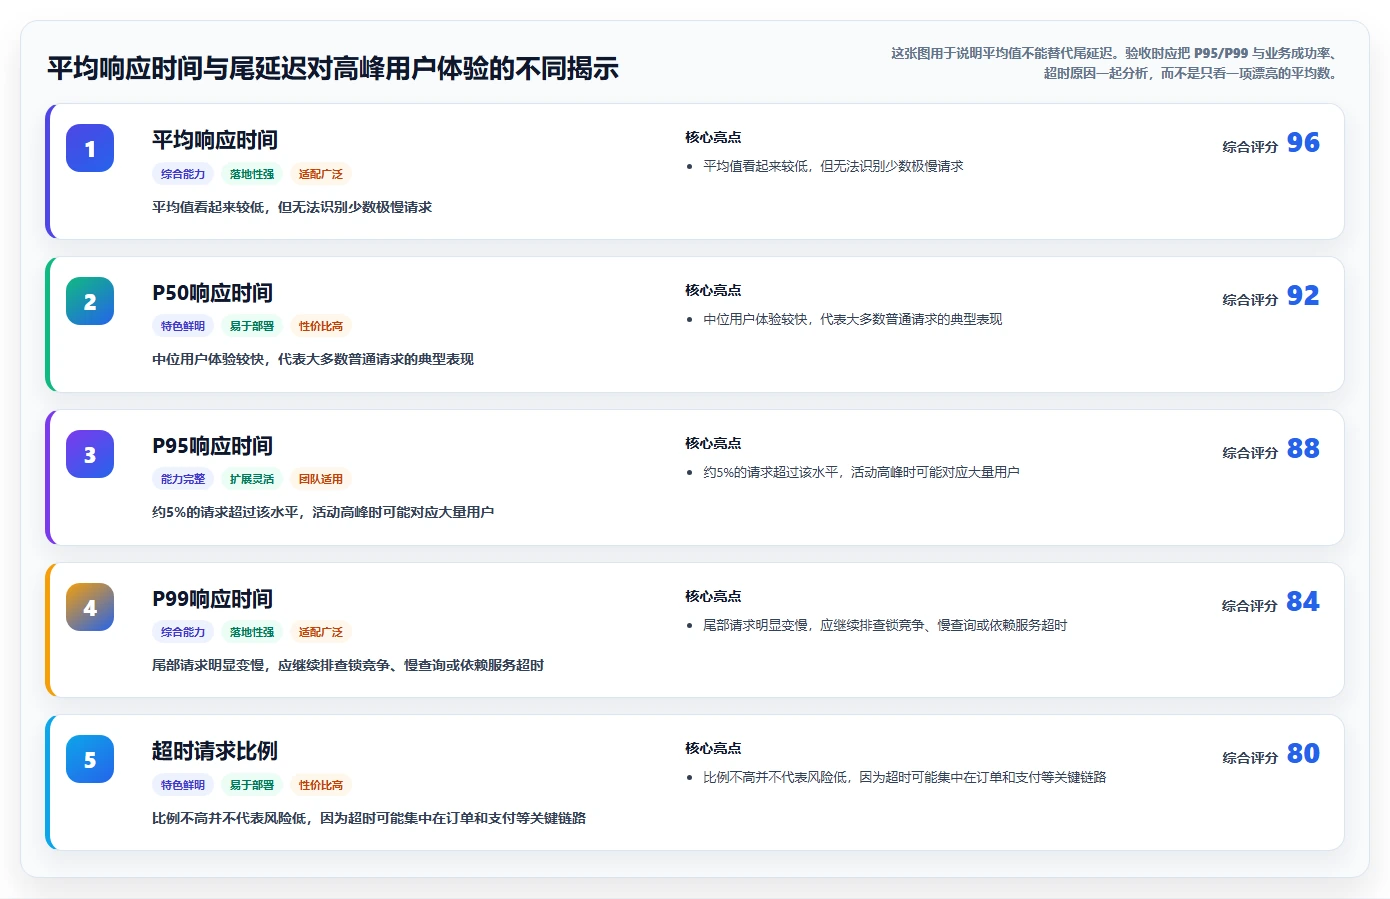Click 综合评分 label beside score 88
1390x899 pixels.
point(1250,453)
